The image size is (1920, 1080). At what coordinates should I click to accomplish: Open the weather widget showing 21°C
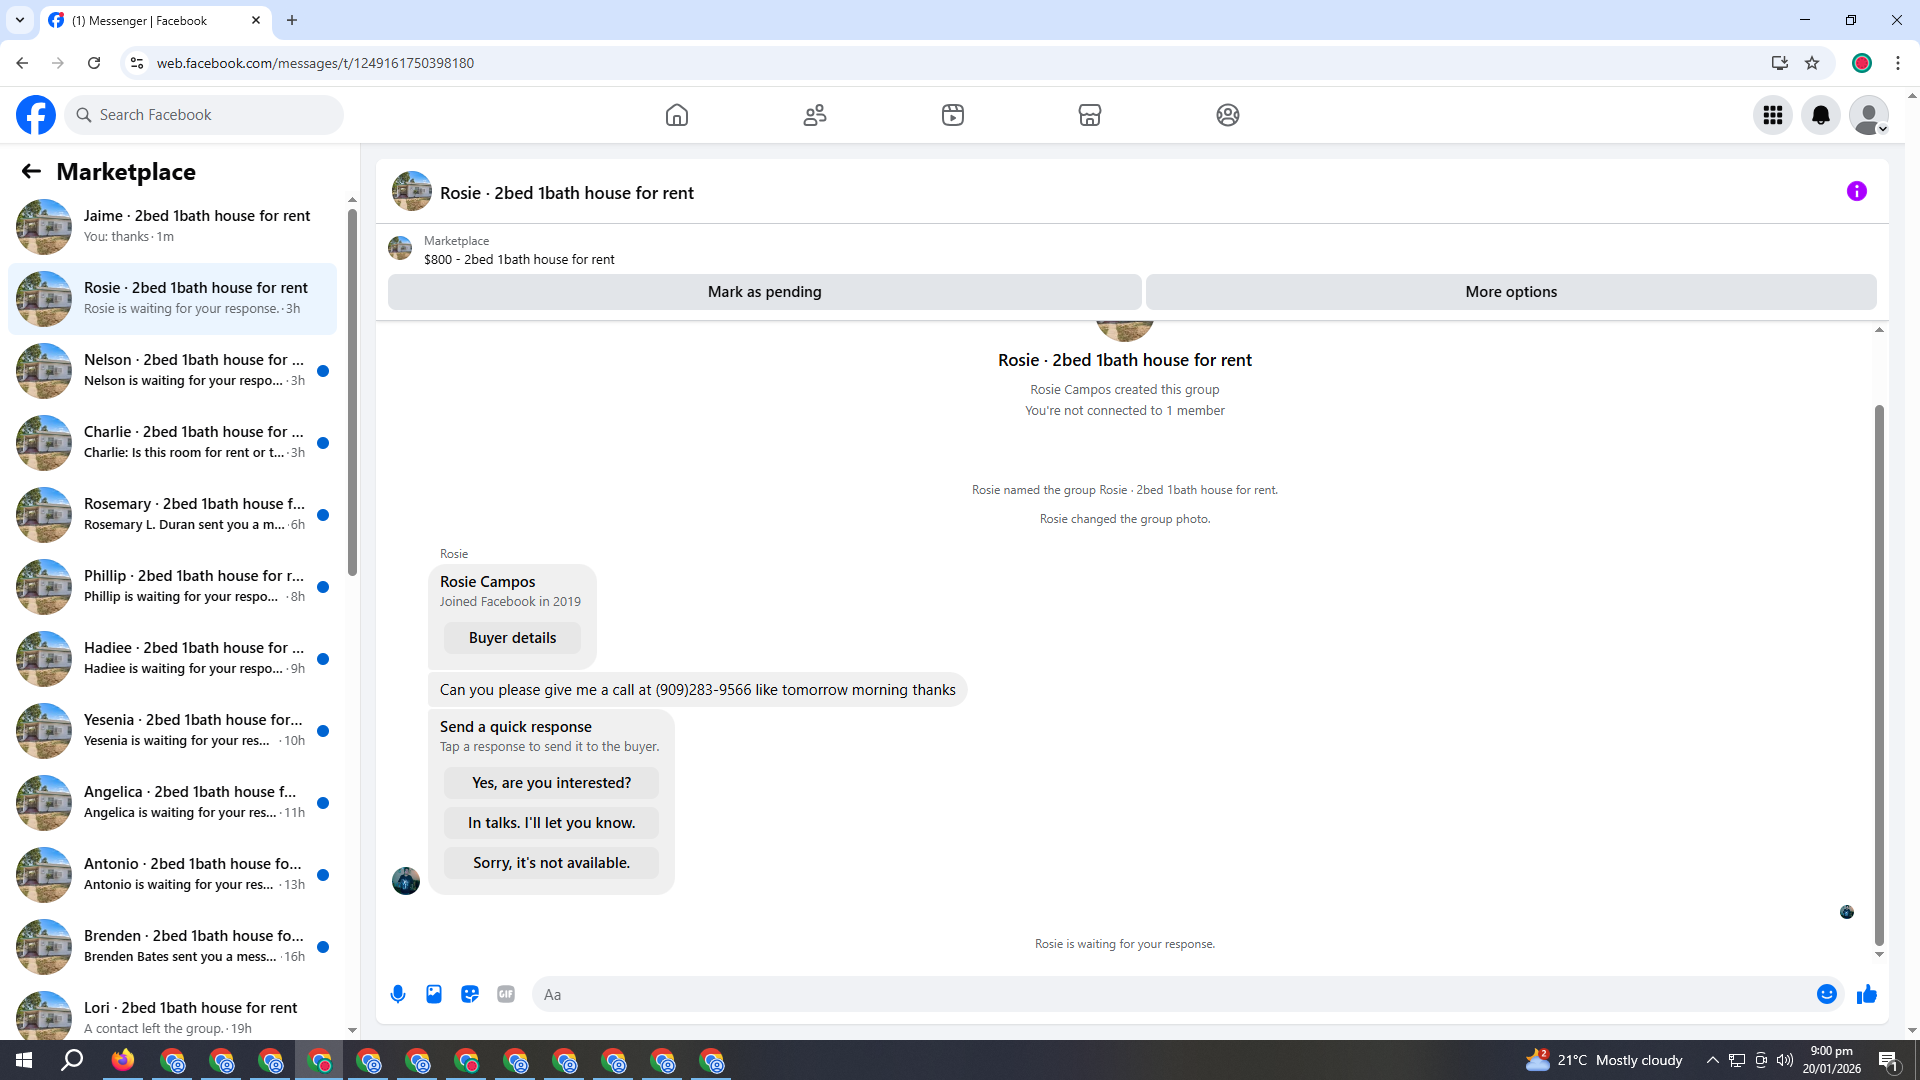point(1603,1060)
